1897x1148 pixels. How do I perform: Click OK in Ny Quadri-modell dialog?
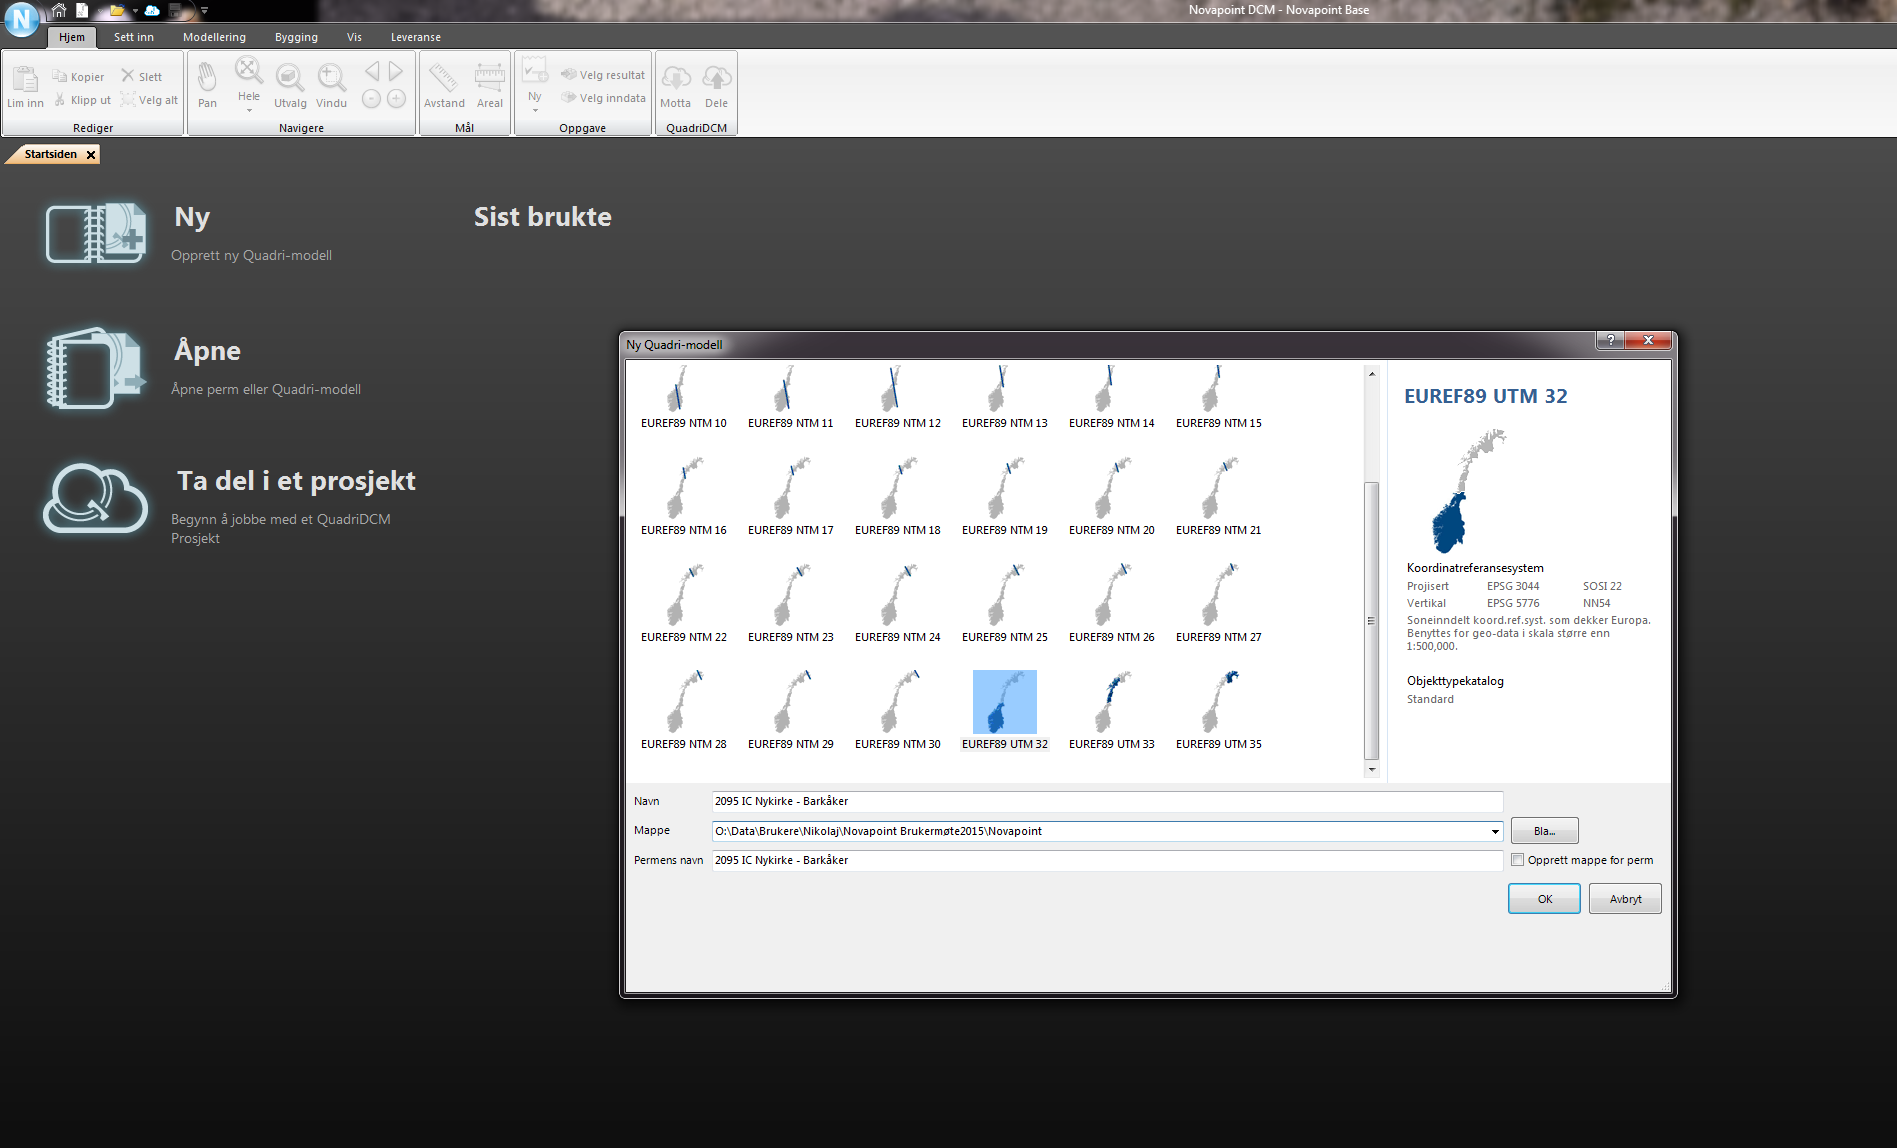point(1544,899)
